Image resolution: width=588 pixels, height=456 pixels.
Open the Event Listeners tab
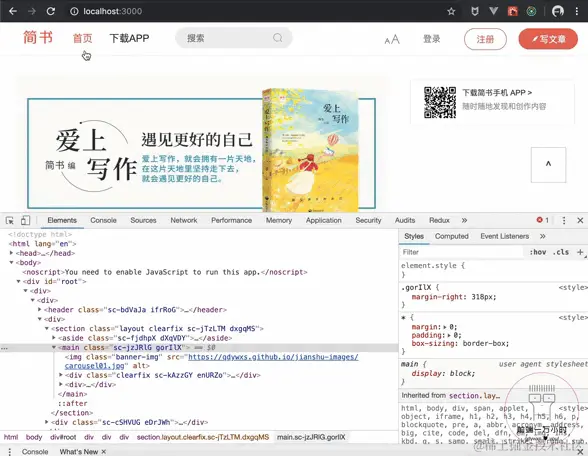pos(504,236)
